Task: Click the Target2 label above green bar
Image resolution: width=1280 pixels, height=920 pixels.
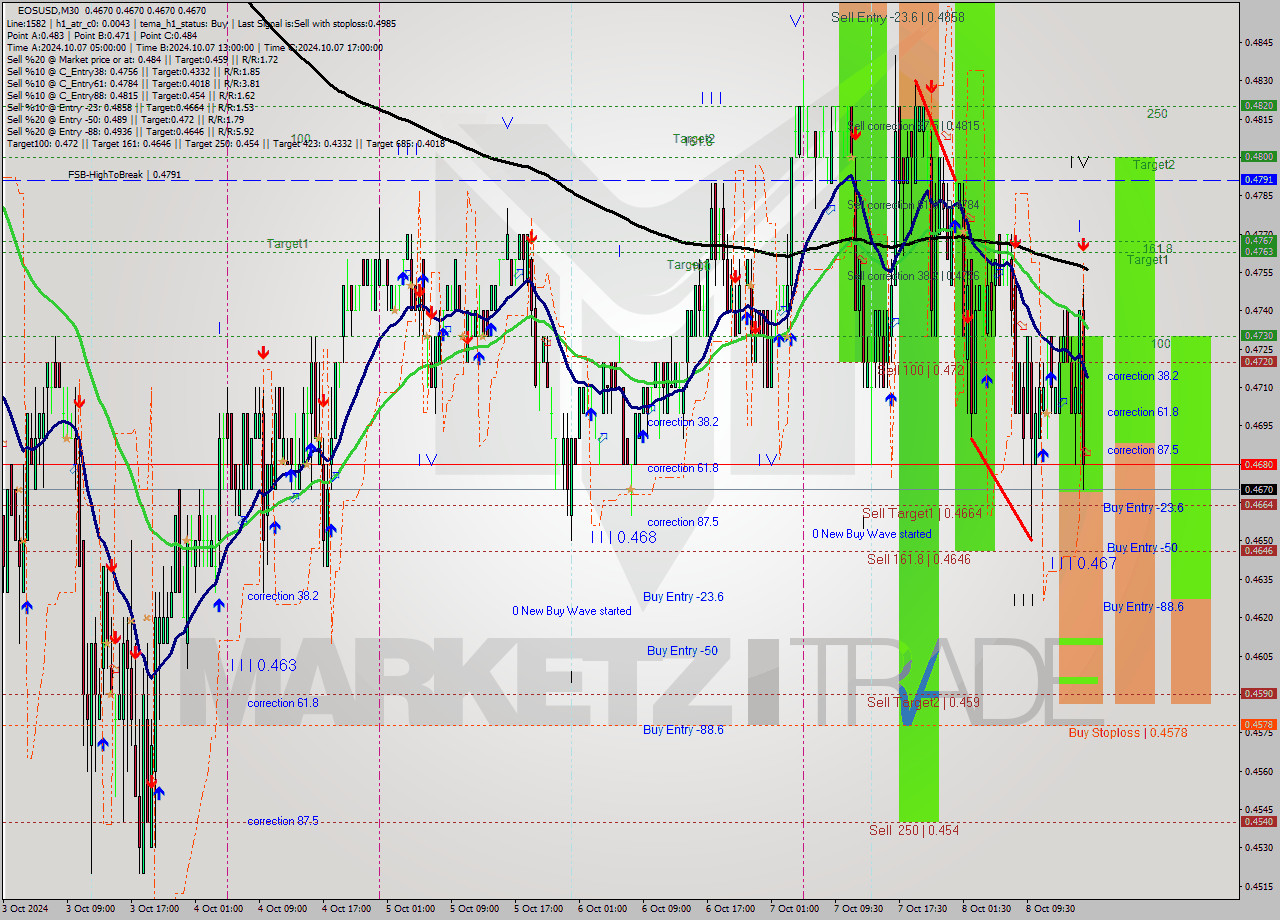Action: pyautogui.click(x=1154, y=165)
